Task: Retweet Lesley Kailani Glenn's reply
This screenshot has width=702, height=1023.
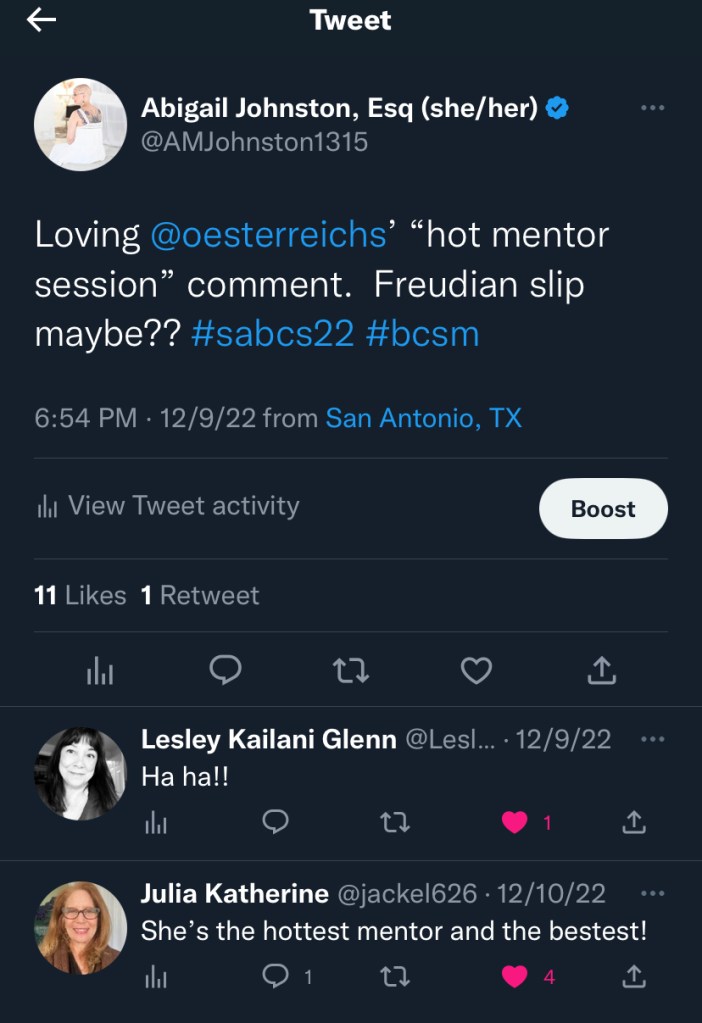Action: [x=396, y=822]
